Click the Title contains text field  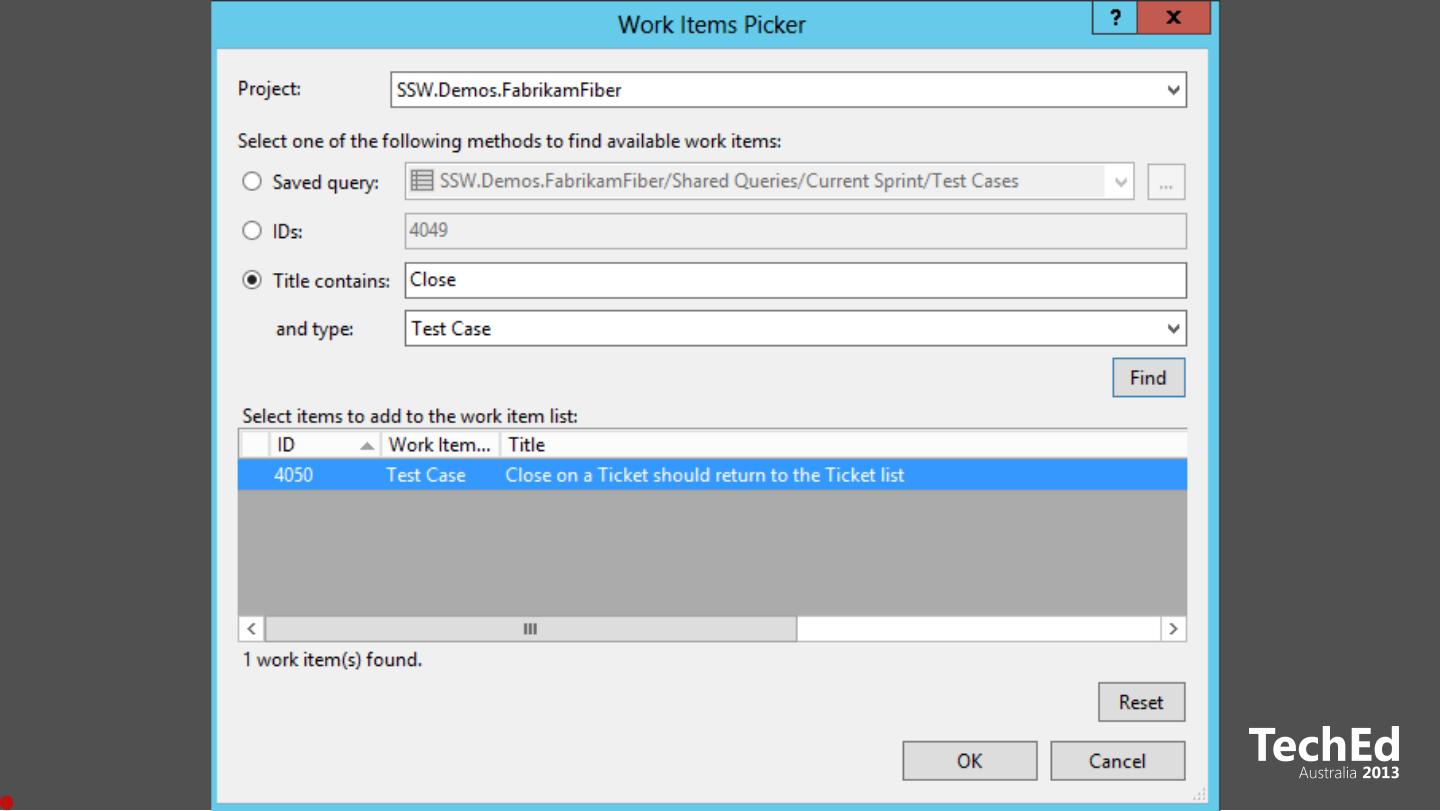[796, 280]
